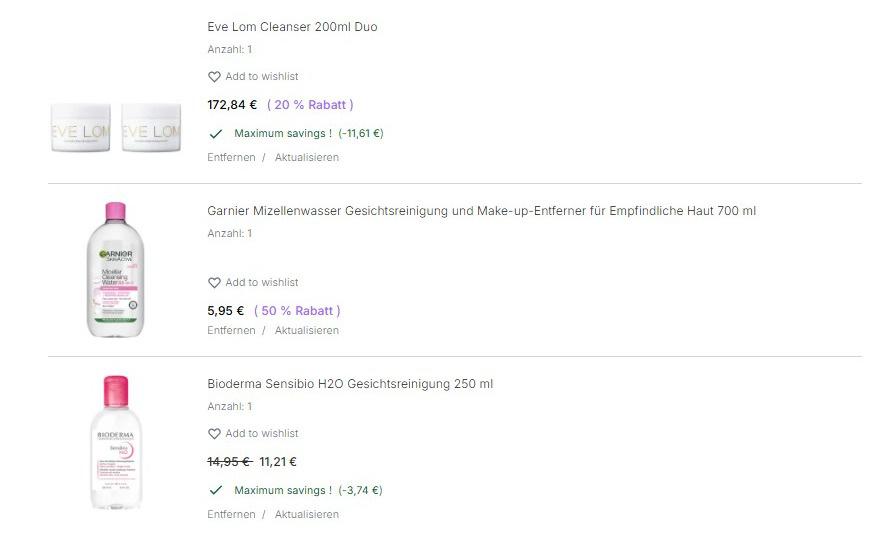The width and height of the screenshot is (878, 538).
Task: Open the Eve Lom Cleanser product image
Action: click(116, 127)
